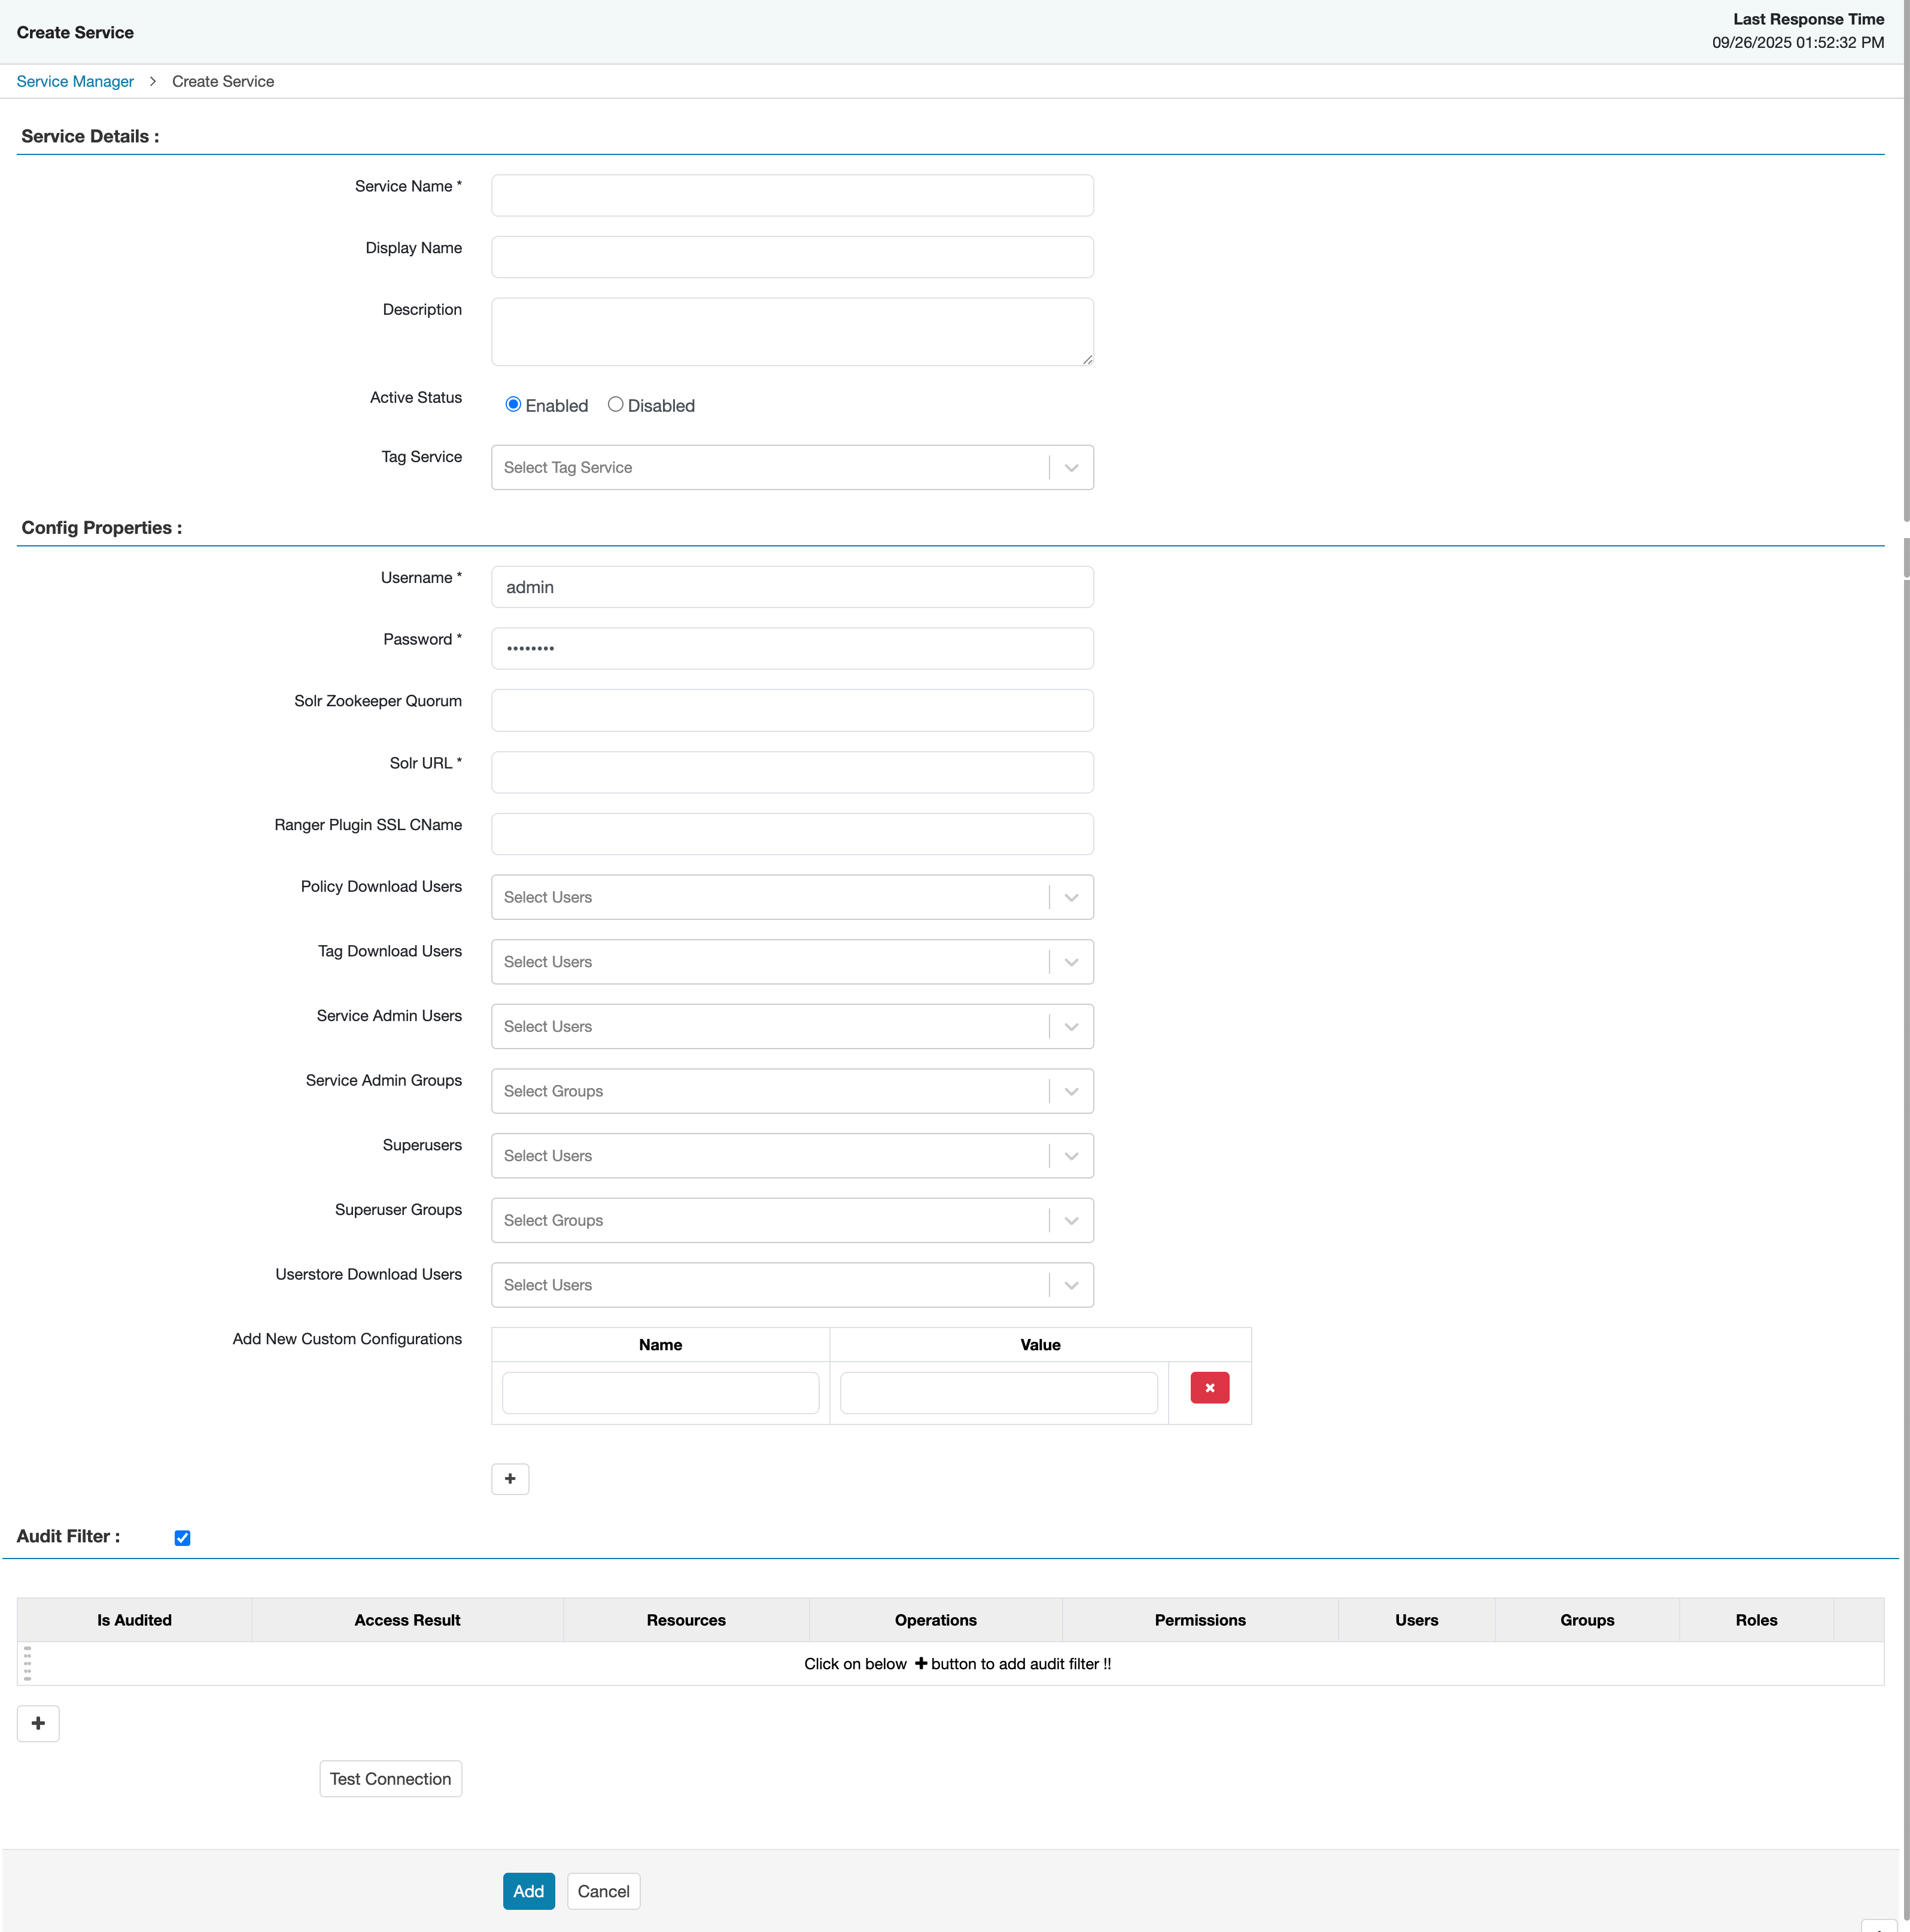Open the Service Admin Groups dropdown
1910x1932 pixels.
click(1070, 1090)
